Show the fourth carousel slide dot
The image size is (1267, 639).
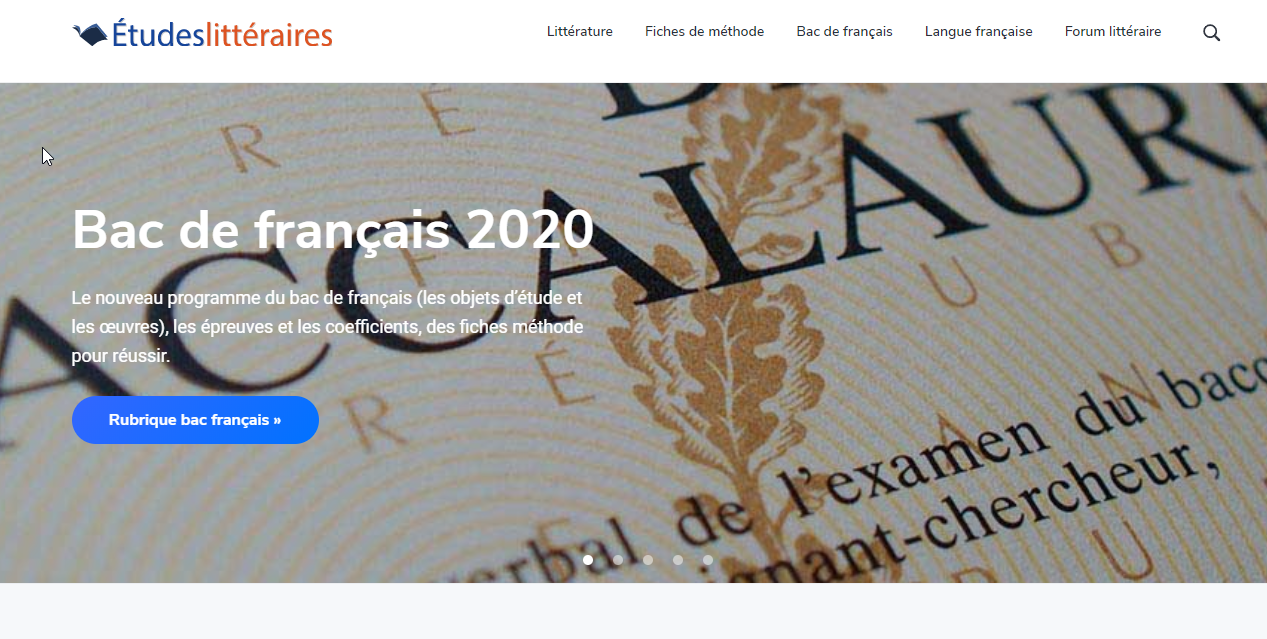pyautogui.click(x=678, y=560)
